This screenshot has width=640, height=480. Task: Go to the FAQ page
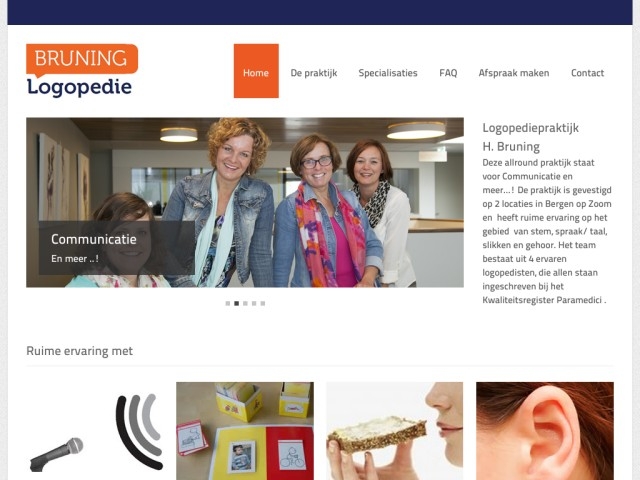coord(448,73)
